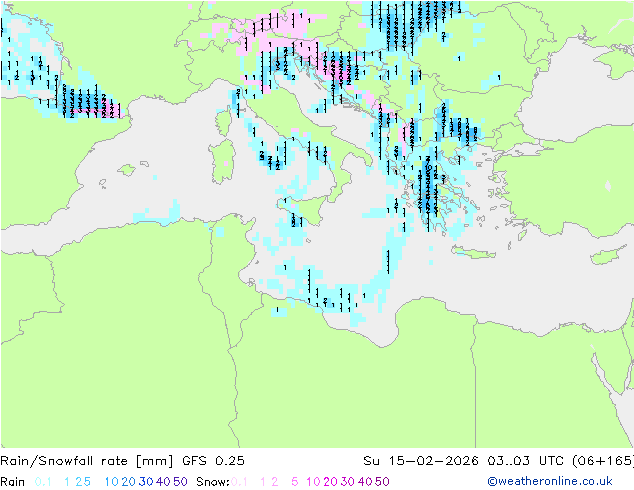The width and height of the screenshot is (634, 490).
Task: Click the Rain legend value 20
Action: point(128,482)
